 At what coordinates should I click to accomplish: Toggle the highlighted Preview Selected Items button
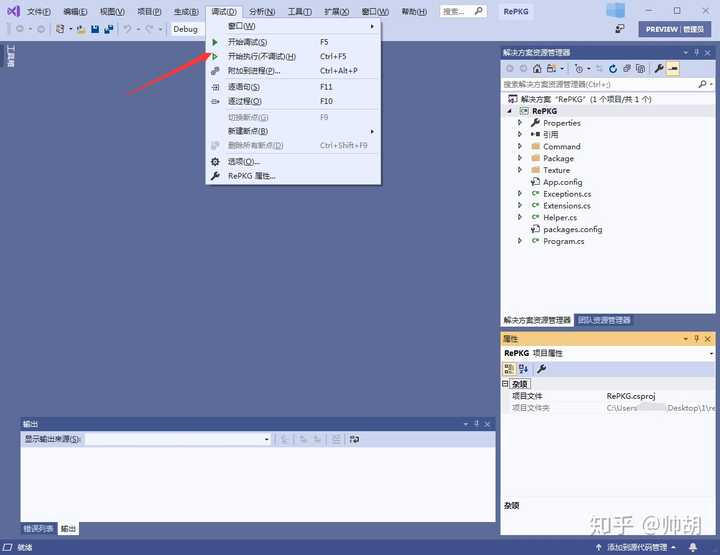673,69
